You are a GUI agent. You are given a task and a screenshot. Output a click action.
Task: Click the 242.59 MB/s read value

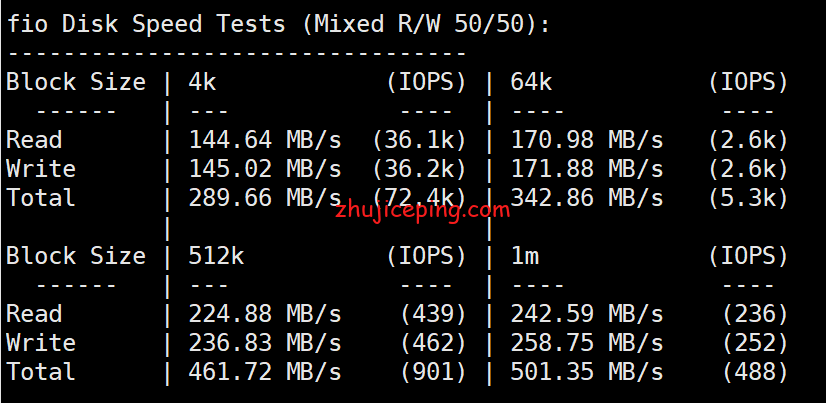[589, 314]
